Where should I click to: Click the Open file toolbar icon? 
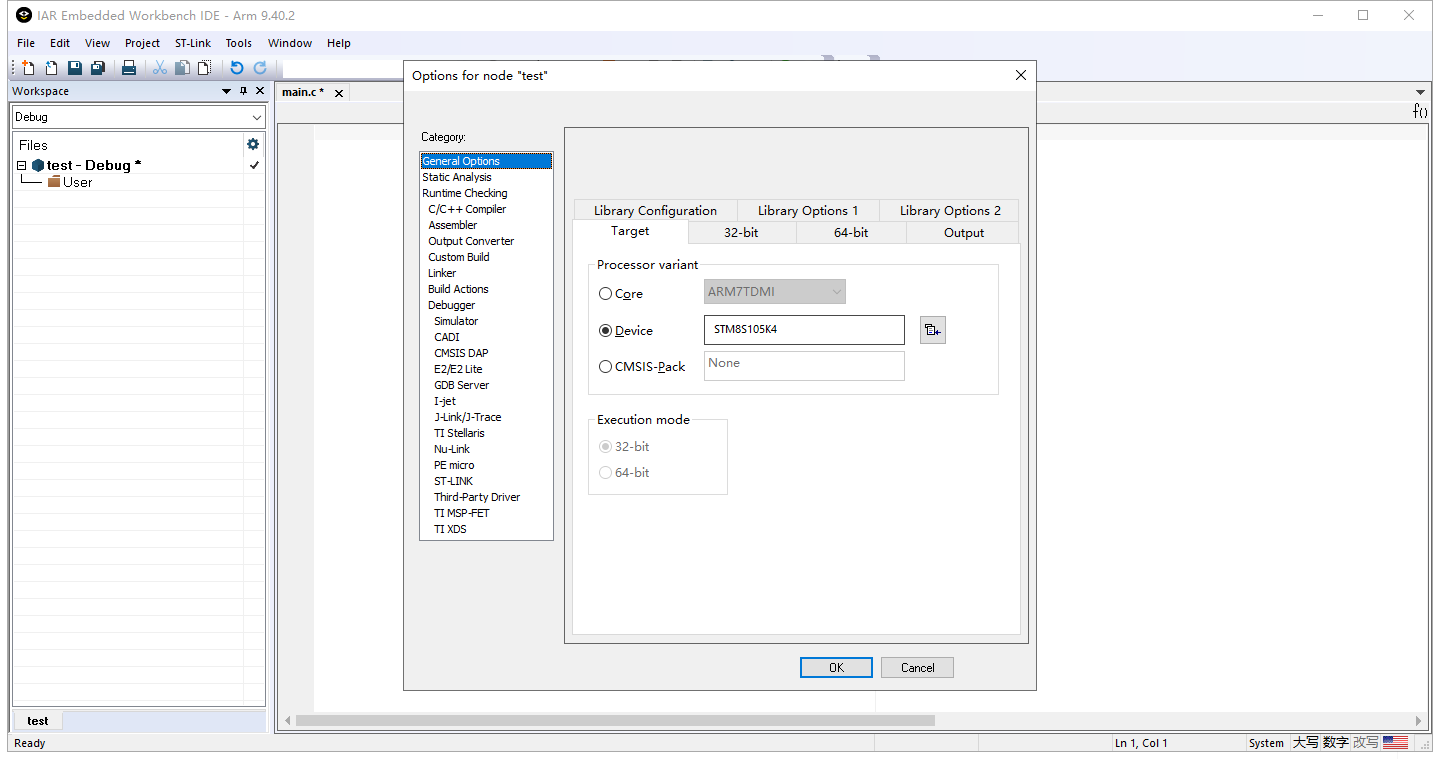click(51, 68)
